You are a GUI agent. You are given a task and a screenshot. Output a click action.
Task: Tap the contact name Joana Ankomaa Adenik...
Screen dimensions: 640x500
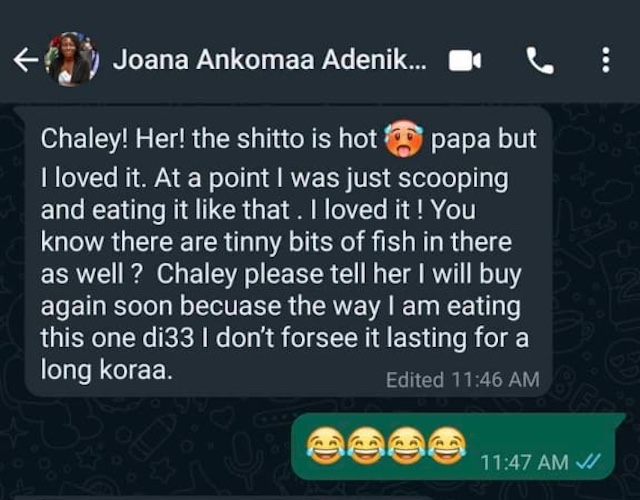(x=270, y=60)
